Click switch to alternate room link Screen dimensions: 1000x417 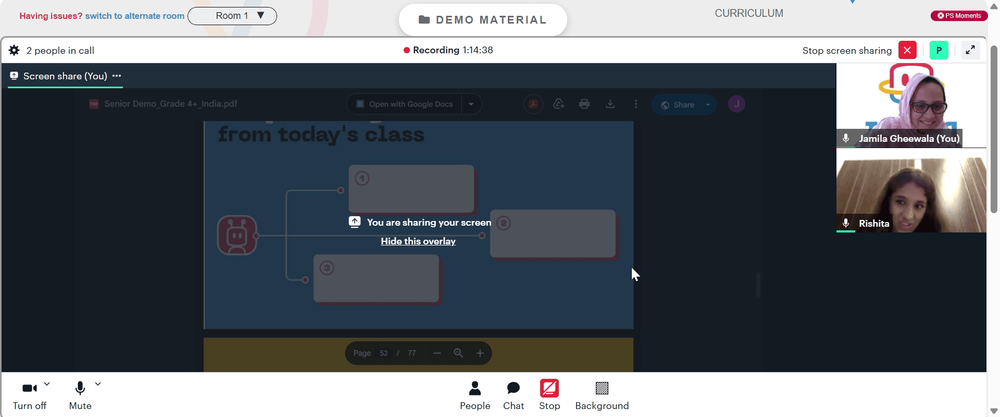[135, 16]
